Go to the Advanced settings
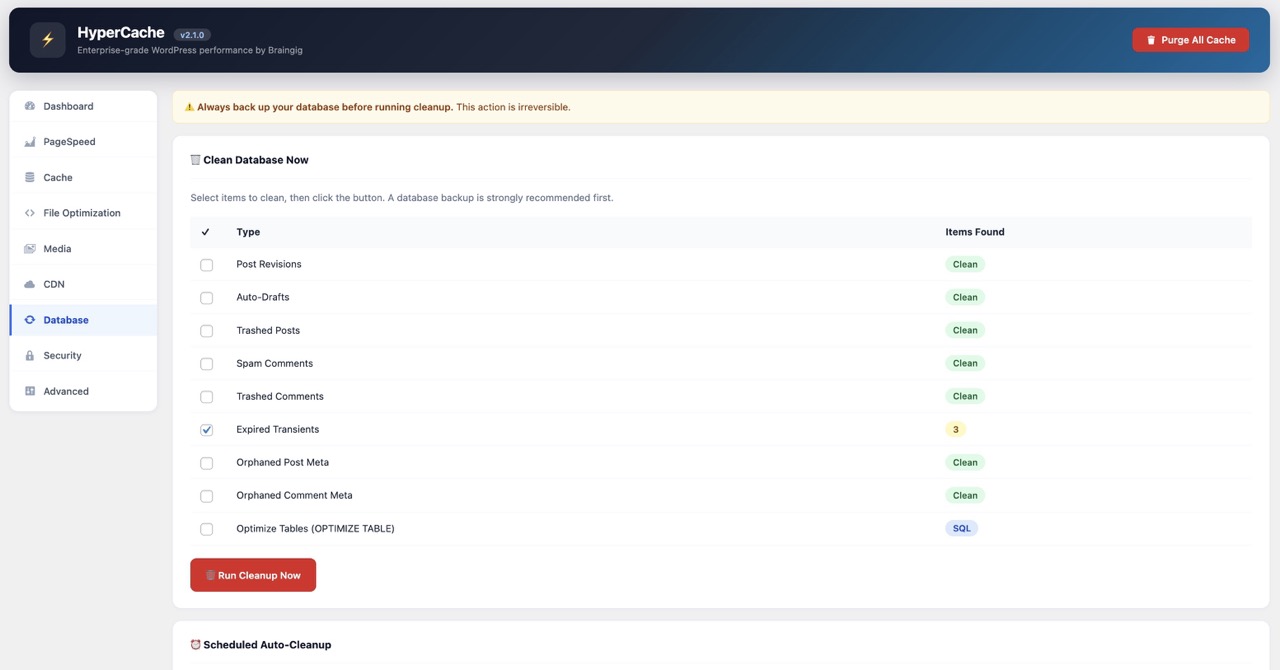Screen dimensions: 1280x670 [83, 391]
